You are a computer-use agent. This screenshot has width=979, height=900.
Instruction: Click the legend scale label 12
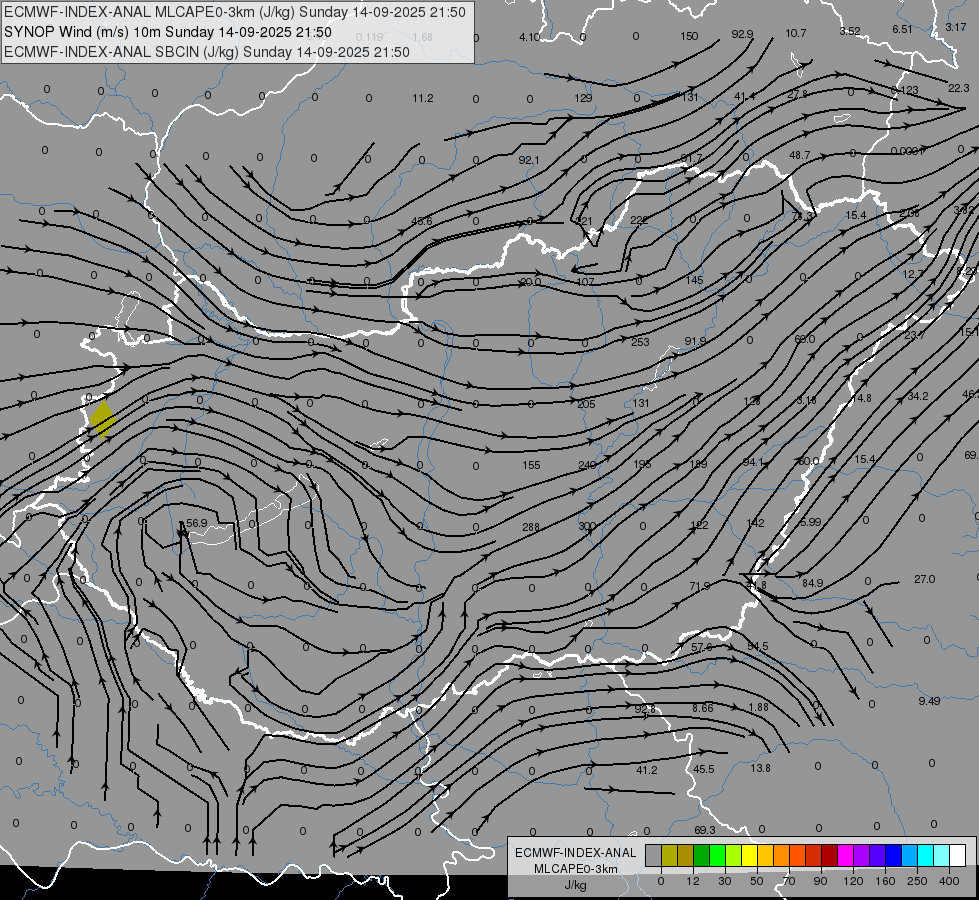692,881
